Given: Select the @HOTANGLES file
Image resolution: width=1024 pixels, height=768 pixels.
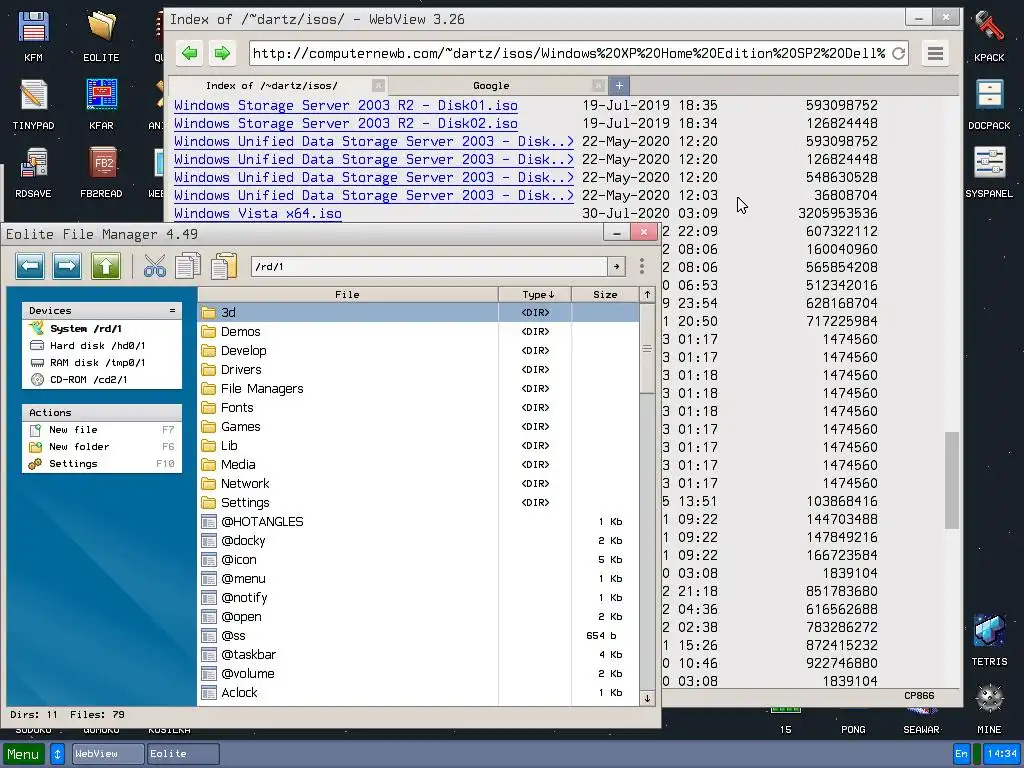Looking at the screenshot, I should click(418, 521).
